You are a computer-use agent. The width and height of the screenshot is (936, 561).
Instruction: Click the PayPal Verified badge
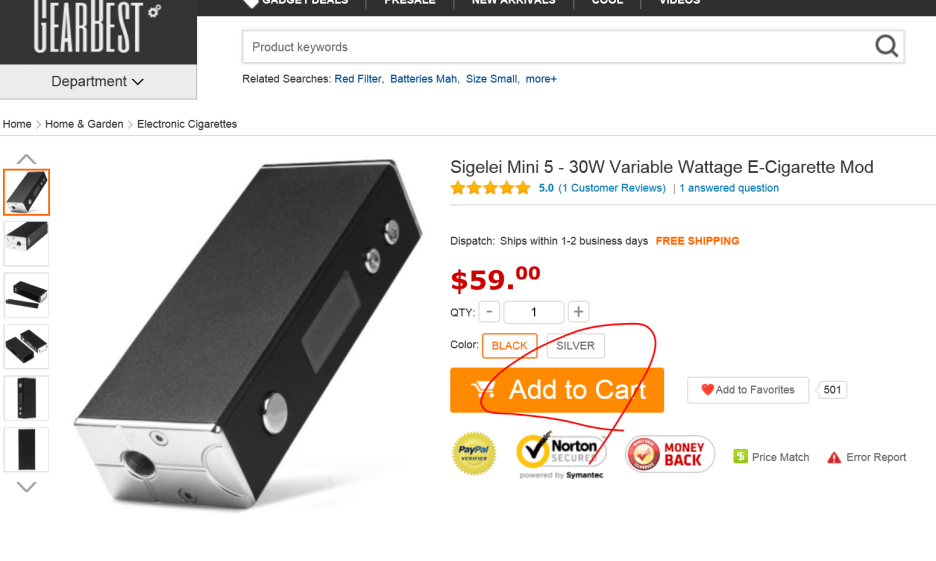click(x=474, y=454)
